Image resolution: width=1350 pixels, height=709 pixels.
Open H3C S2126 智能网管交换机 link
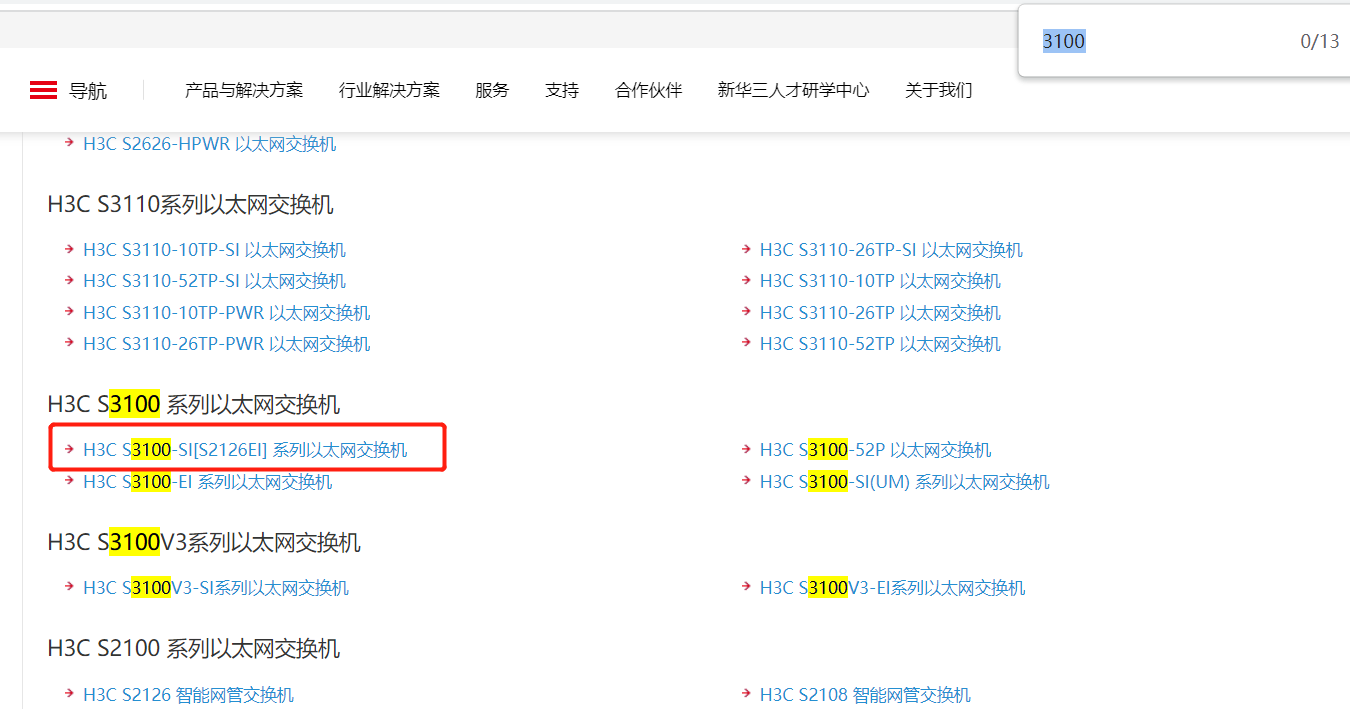[x=189, y=695]
